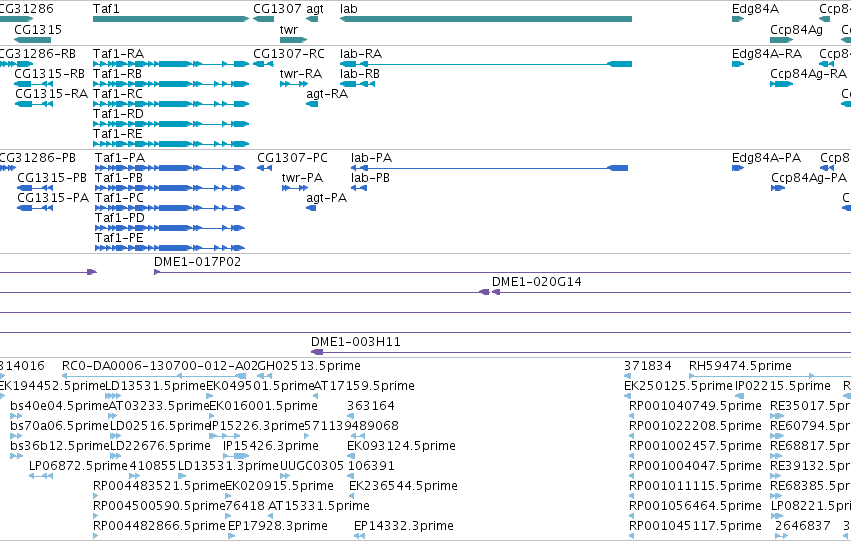This screenshot has height=541, width=851.
Task: Open the twr-PA protein feature
Action: click(x=302, y=178)
